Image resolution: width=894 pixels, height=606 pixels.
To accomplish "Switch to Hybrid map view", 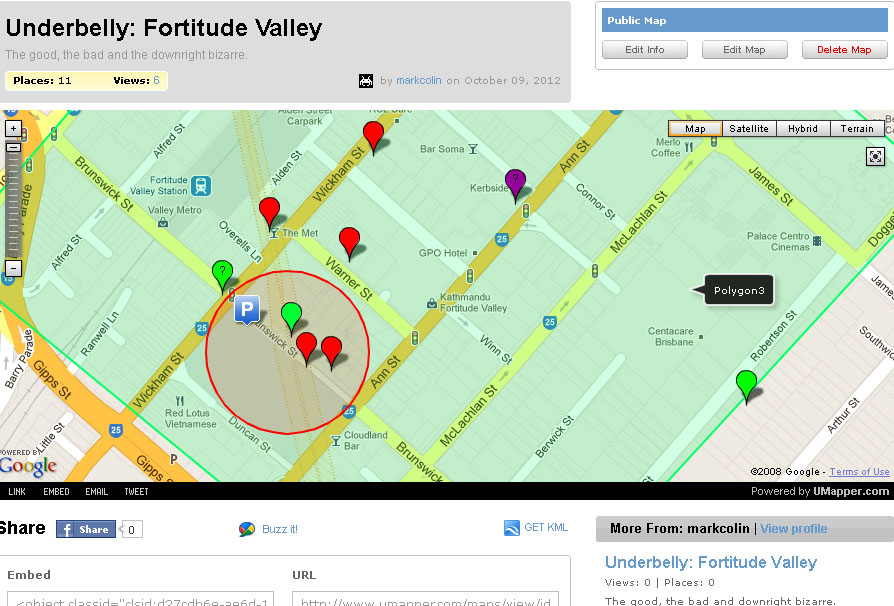I will [803, 128].
